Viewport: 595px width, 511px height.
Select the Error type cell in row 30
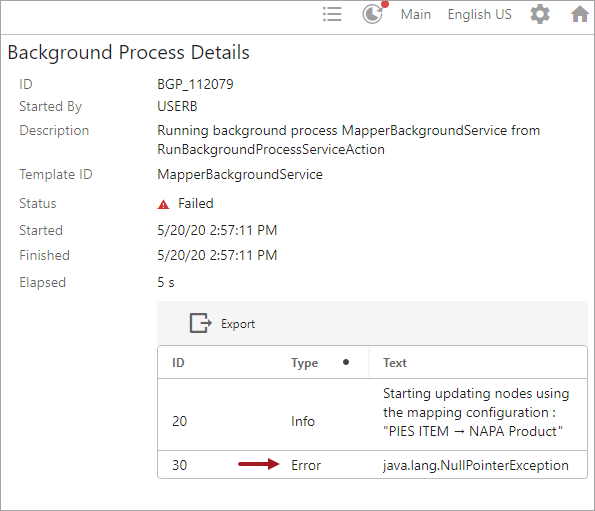tap(306, 465)
